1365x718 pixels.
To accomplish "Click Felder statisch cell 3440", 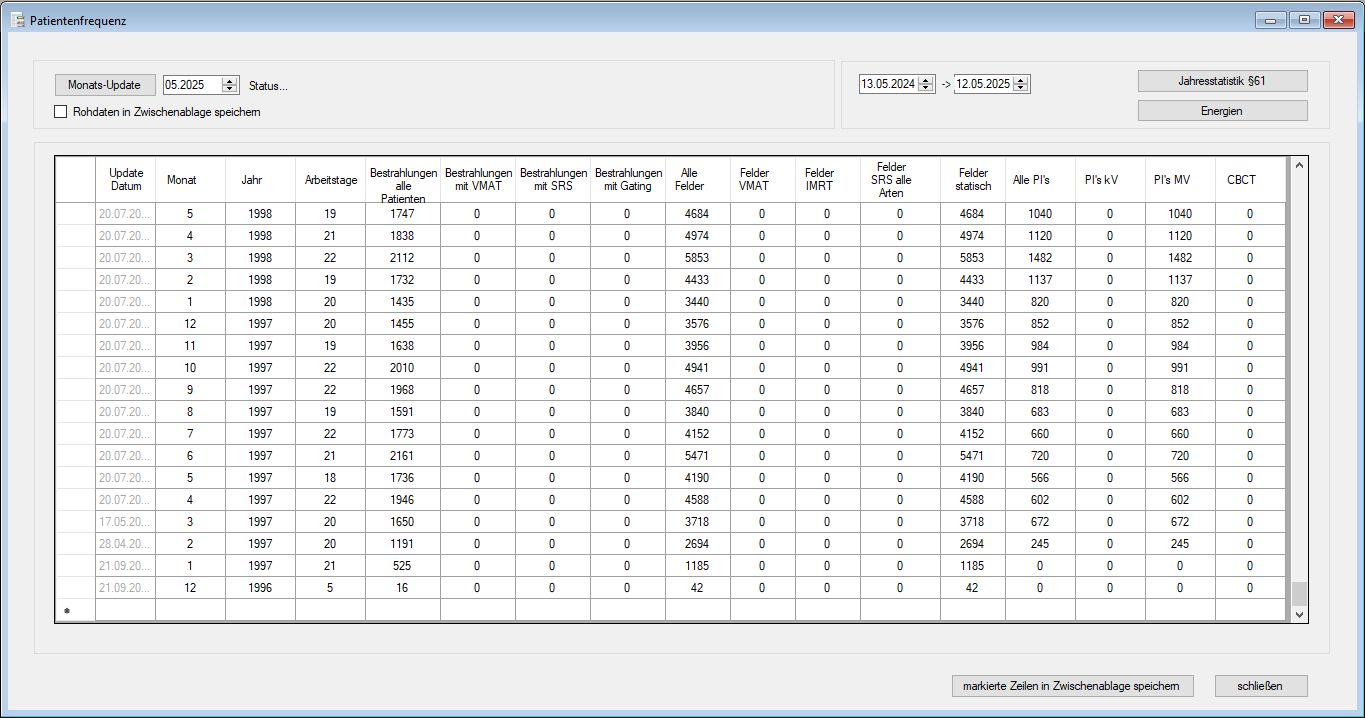I will [973, 301].
